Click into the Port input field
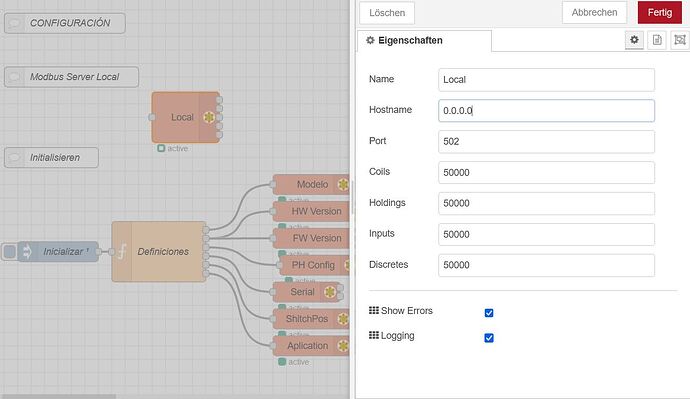Screen dimensions: 690x399 tap(546, 142)
